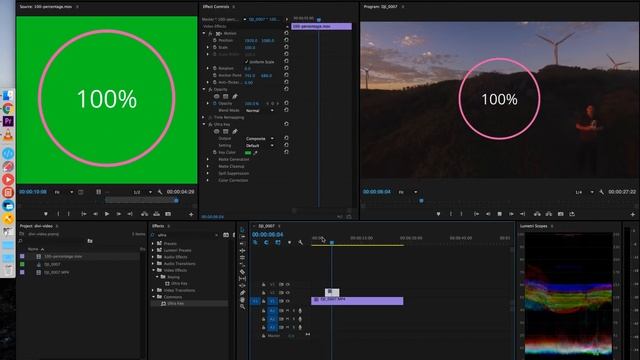Pick Key Color with the eyedropper

coord(256,153)
